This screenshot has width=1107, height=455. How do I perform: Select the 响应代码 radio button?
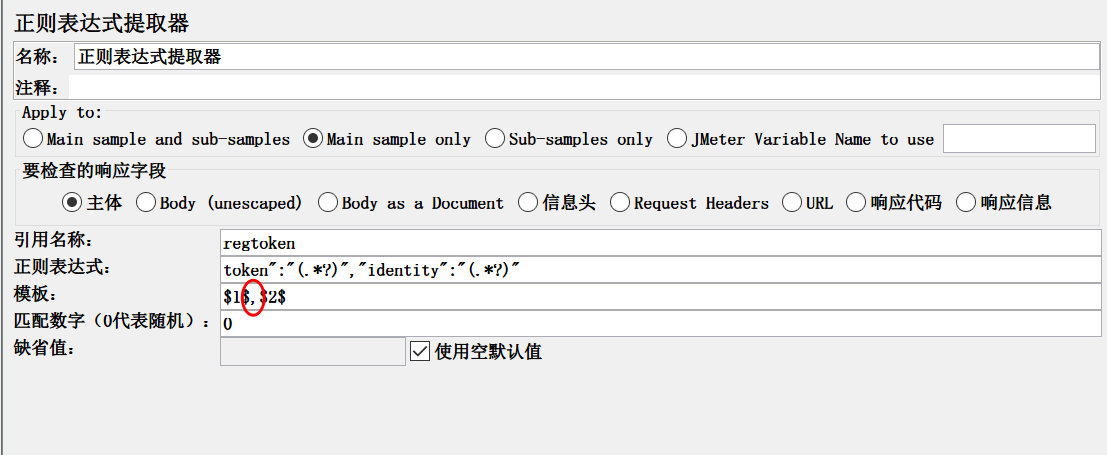(856, 203)
